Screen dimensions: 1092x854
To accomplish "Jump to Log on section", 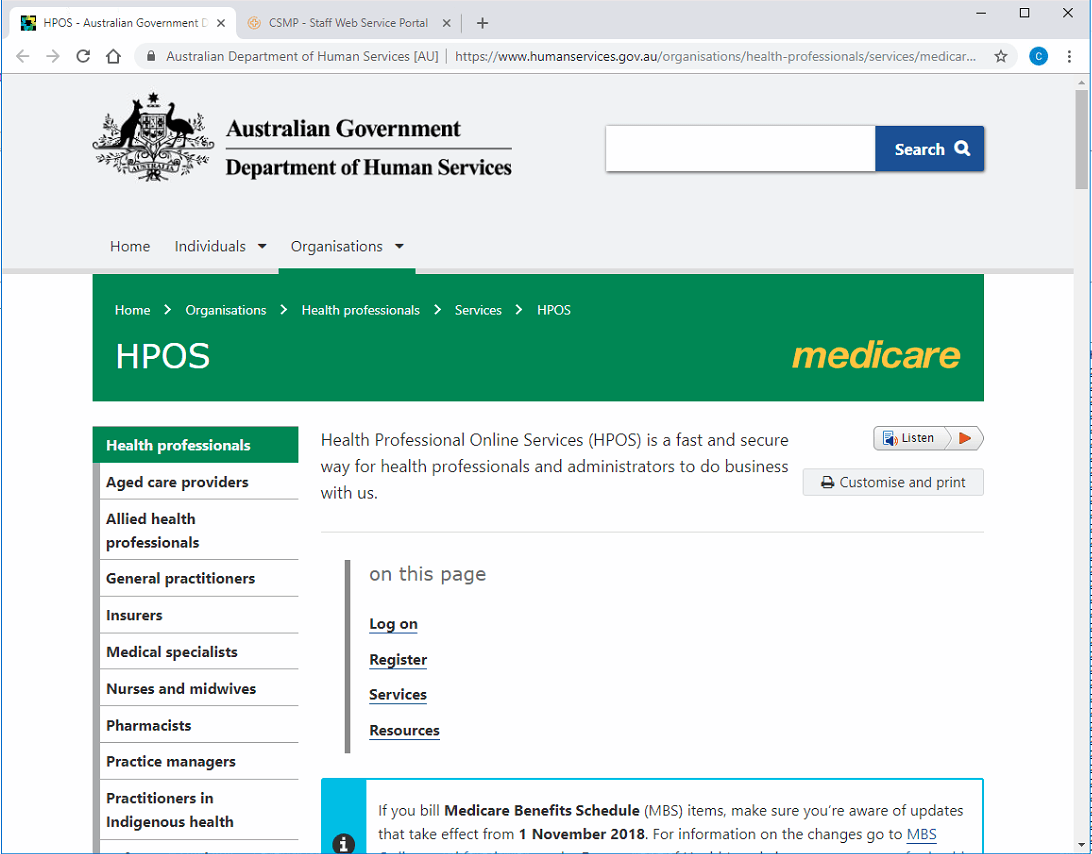I will [393, 624].
